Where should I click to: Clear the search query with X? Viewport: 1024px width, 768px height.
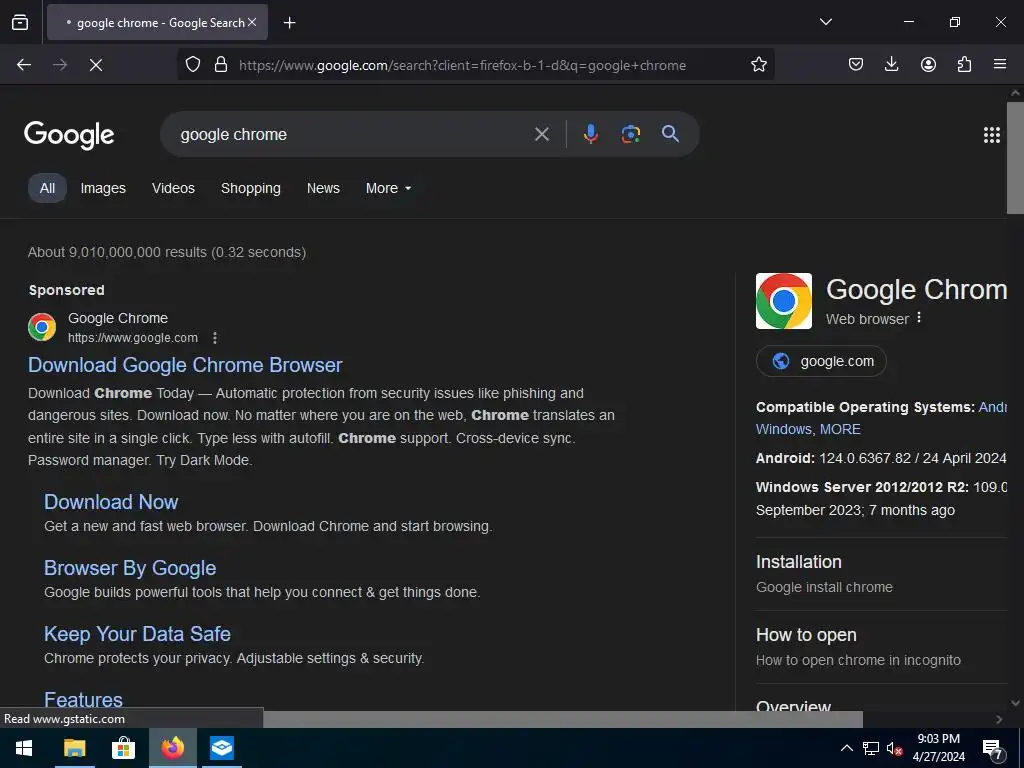point(541,134)
